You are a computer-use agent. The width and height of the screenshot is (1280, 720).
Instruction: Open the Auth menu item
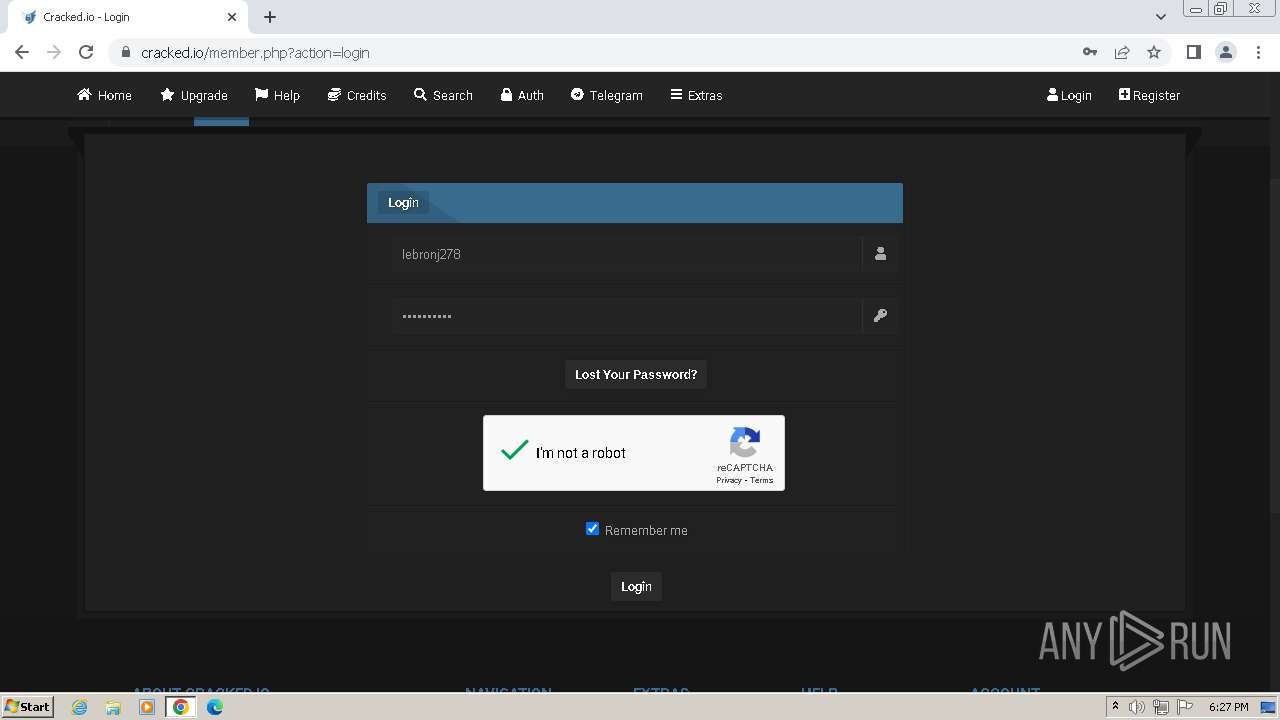tap(522, 95)
